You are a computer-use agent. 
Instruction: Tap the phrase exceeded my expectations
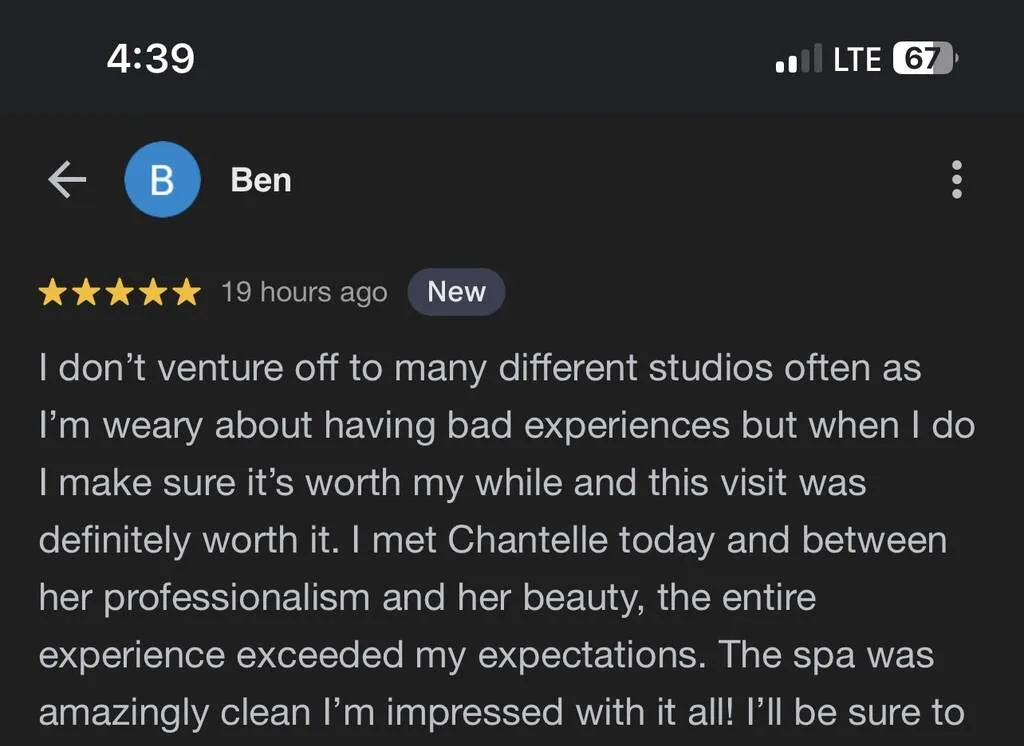471,655
